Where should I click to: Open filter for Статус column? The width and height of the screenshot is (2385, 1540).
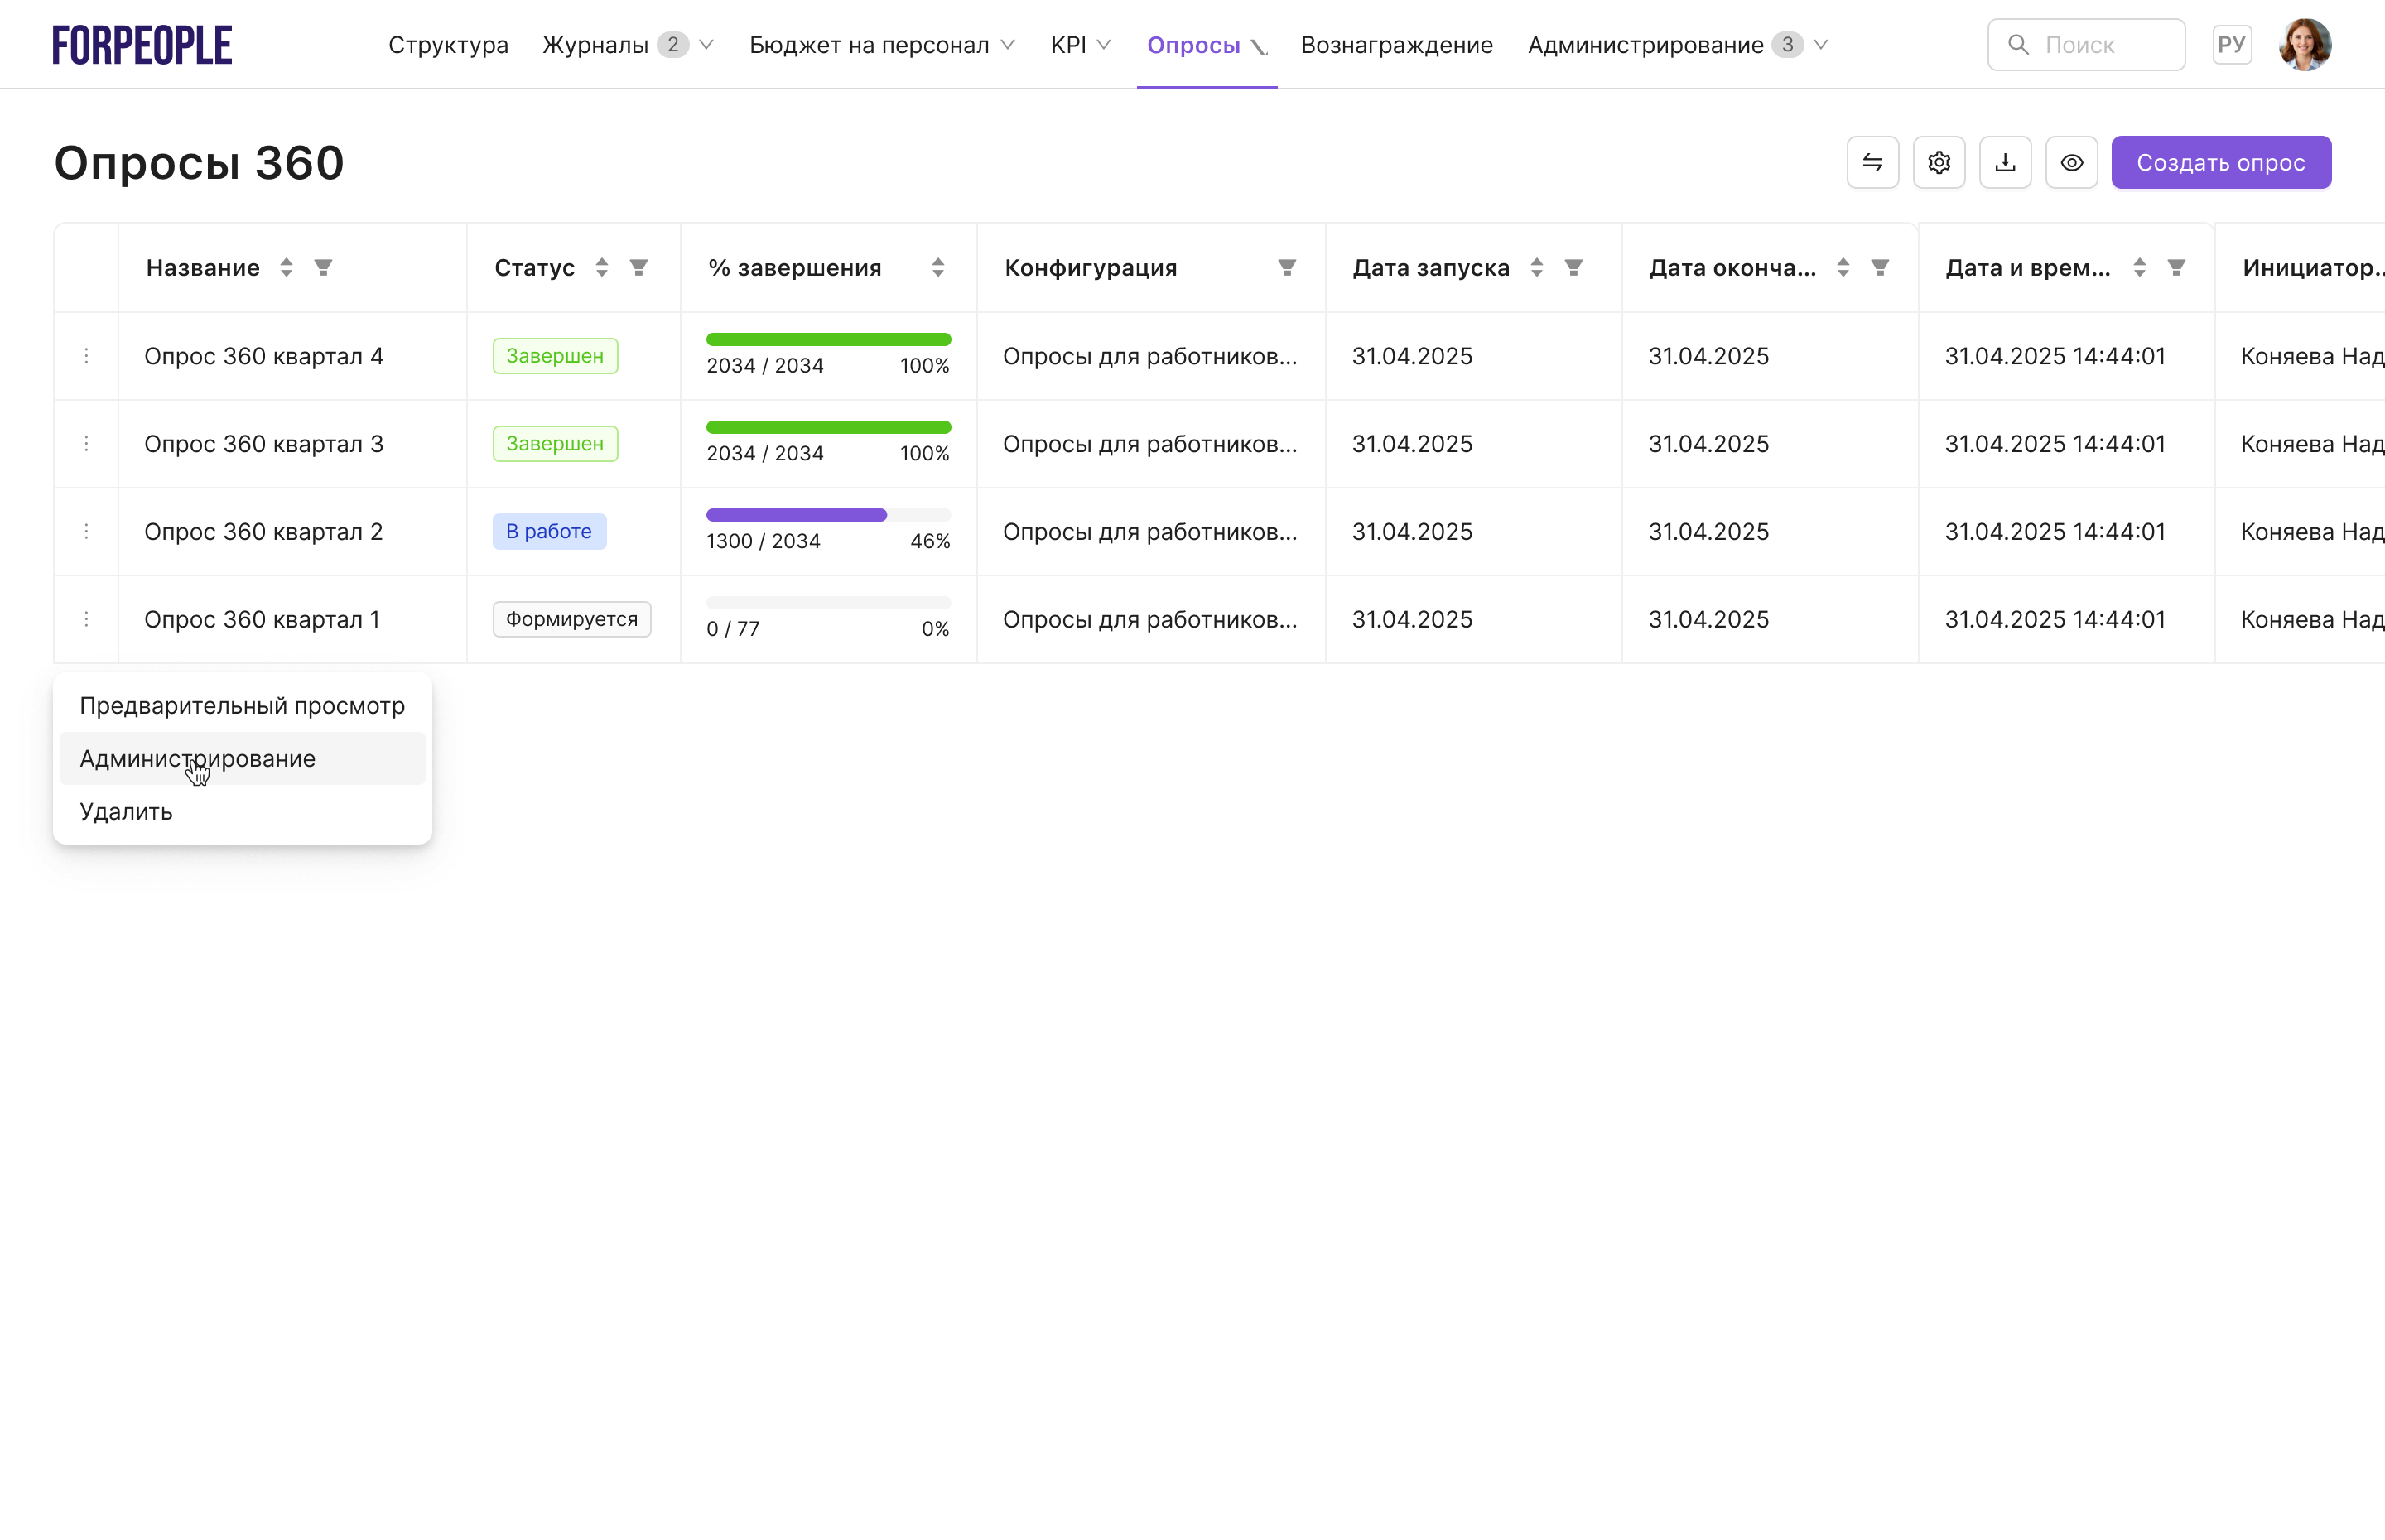point(638,267)
